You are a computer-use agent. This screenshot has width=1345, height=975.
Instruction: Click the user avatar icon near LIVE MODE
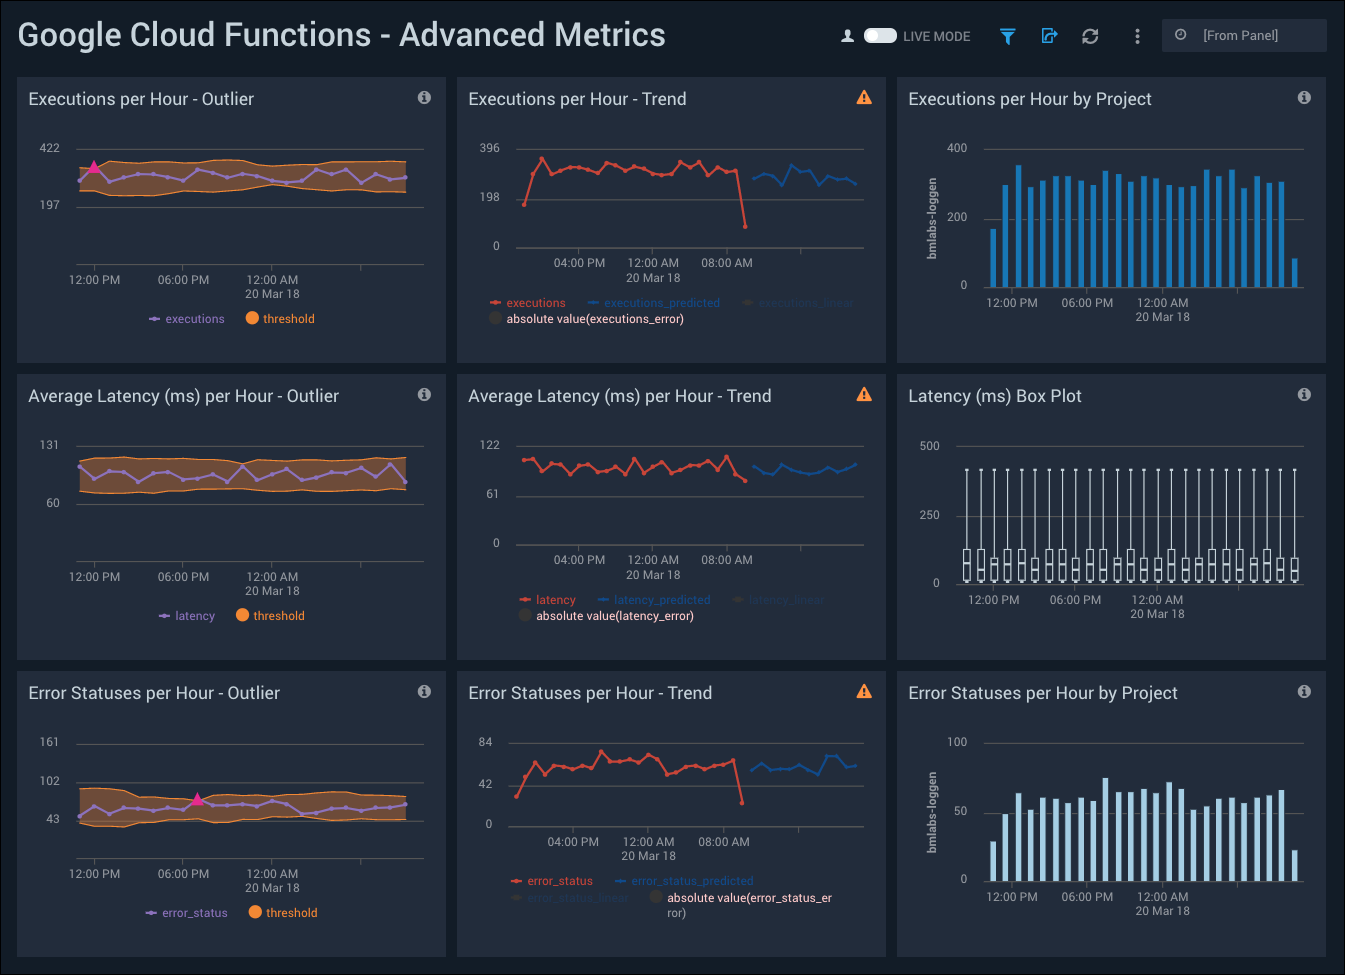click(847, 35)
